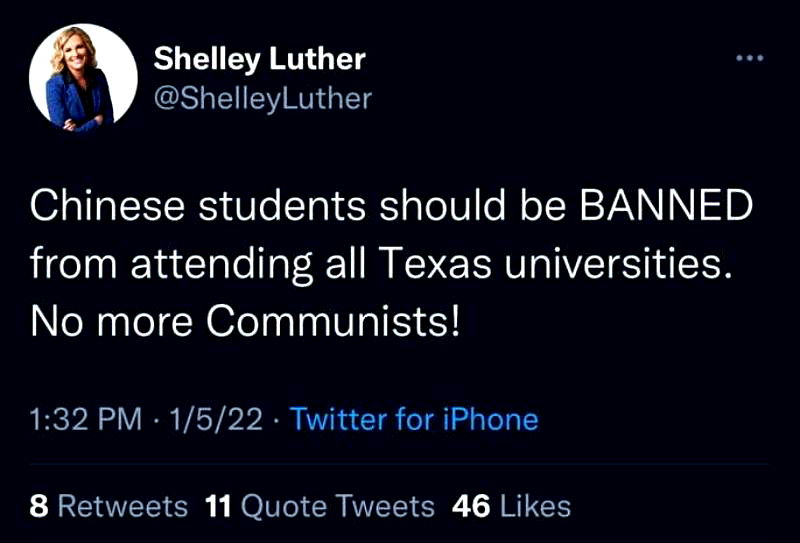Screen dimensions: 800x543
Task: Click the word BANNED in the tweet
Action: [666, 208]
